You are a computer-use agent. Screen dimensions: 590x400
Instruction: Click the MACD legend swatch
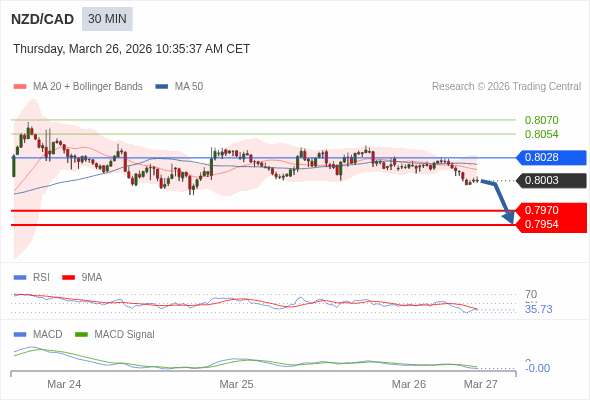(x=20, y=335)
